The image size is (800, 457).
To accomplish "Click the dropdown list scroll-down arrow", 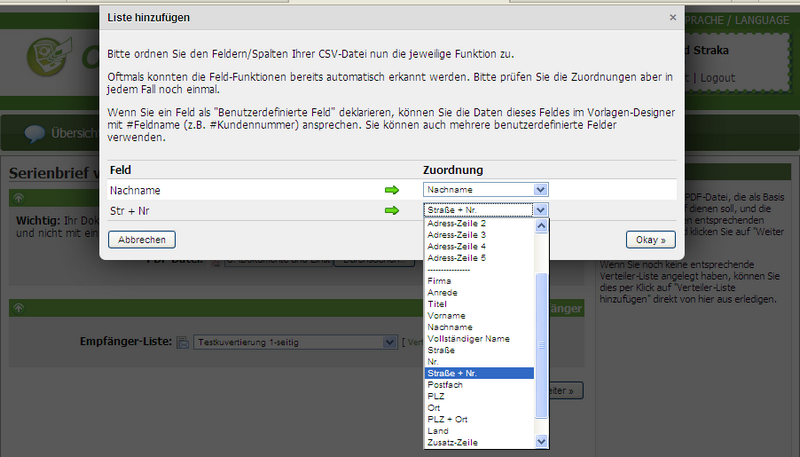I will coord(541,441).
